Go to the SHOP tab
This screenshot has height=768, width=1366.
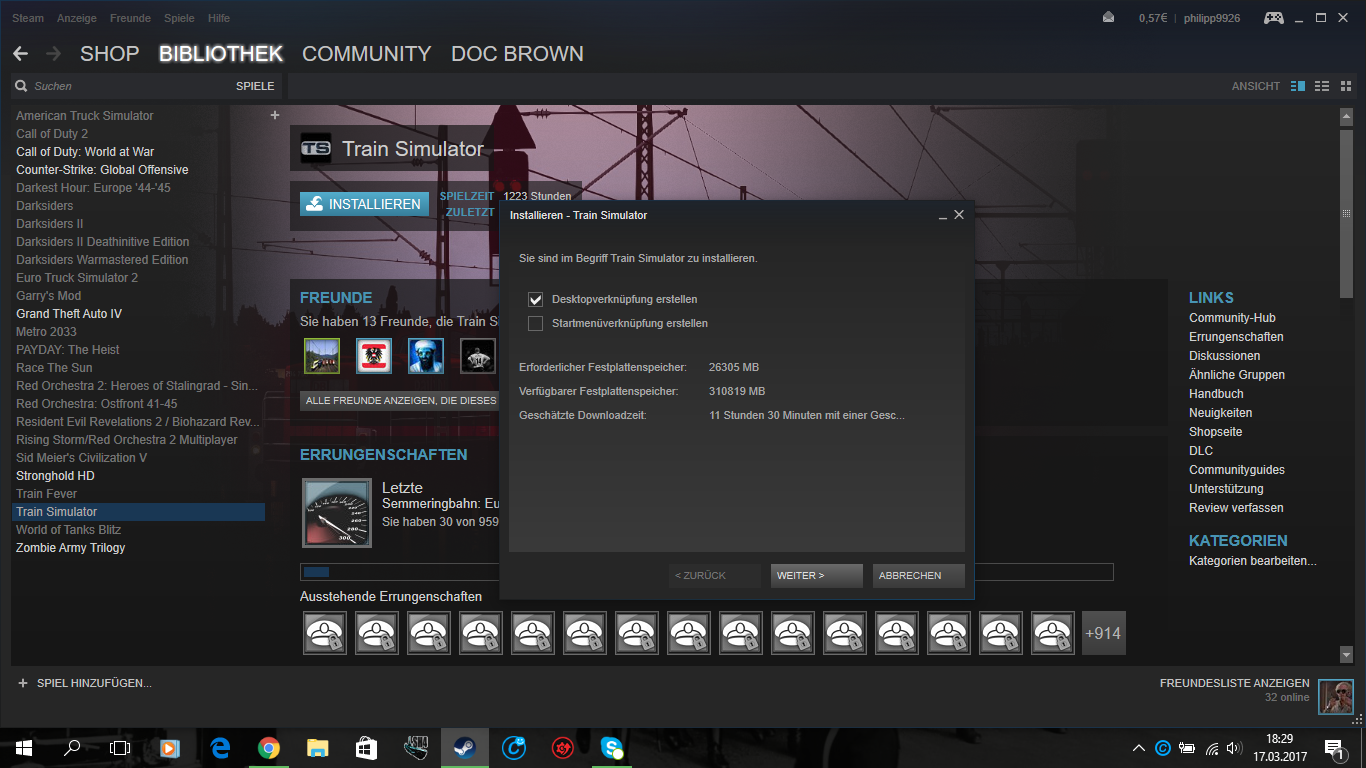[x=109, y=54]
